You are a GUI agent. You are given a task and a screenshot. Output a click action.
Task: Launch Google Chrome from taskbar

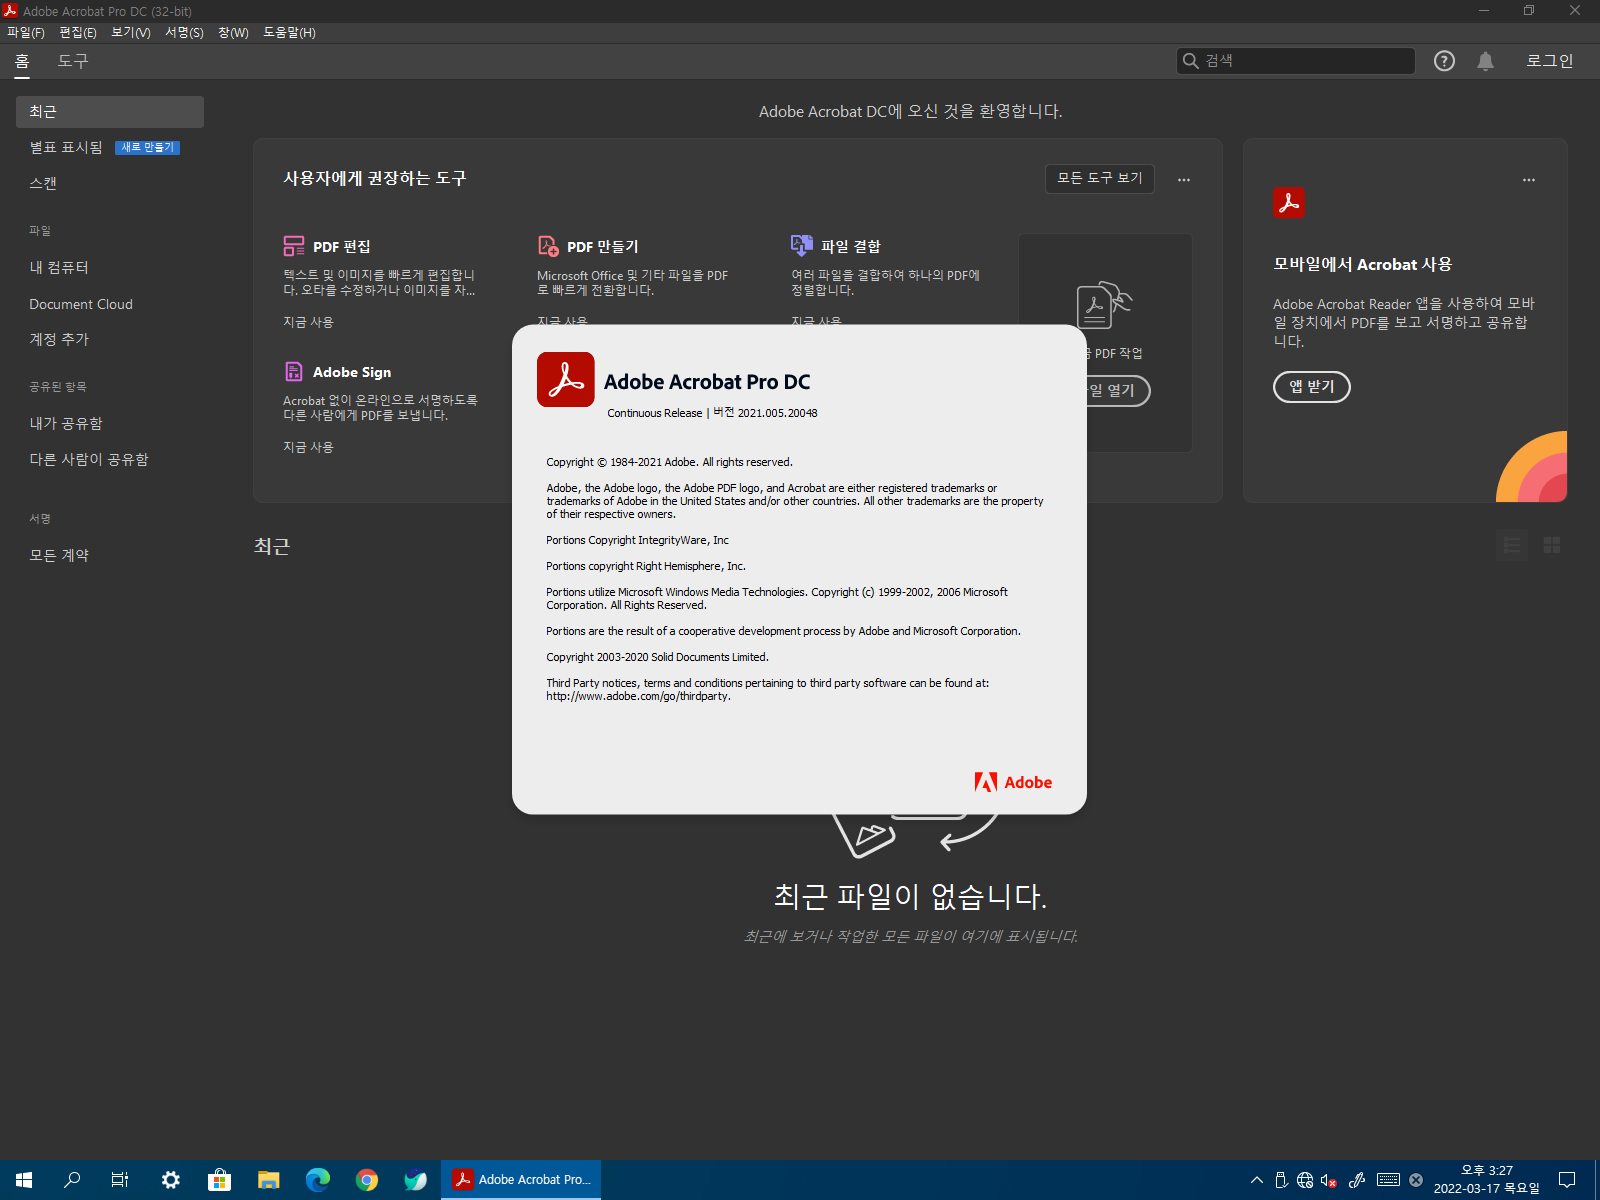[x=367, y=1180]
